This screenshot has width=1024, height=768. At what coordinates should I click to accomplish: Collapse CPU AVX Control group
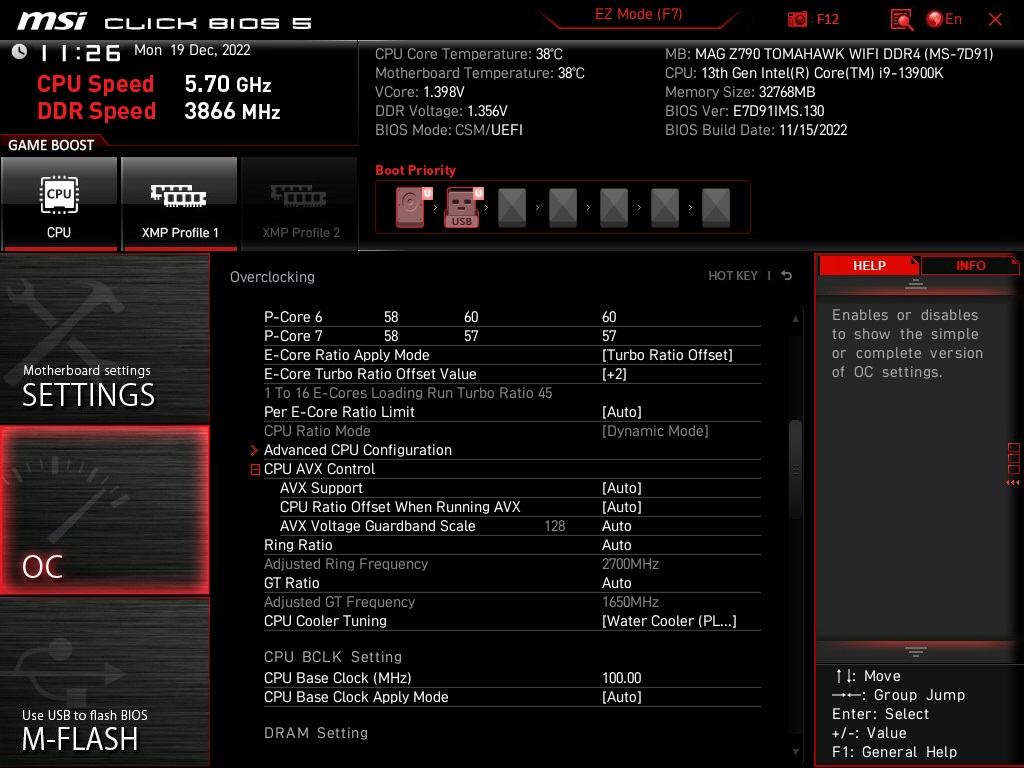tap(255, 470)
